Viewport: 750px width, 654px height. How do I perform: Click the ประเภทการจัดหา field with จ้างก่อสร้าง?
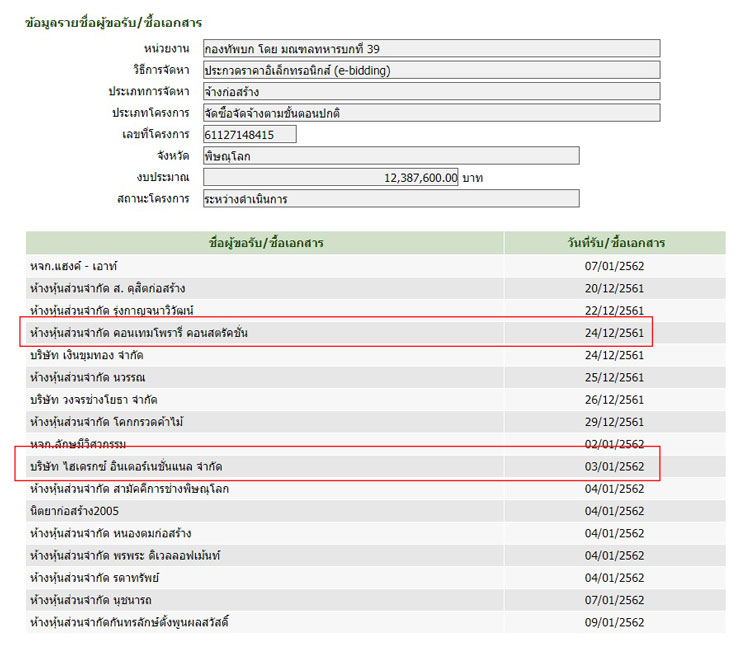tap(430, 91)
